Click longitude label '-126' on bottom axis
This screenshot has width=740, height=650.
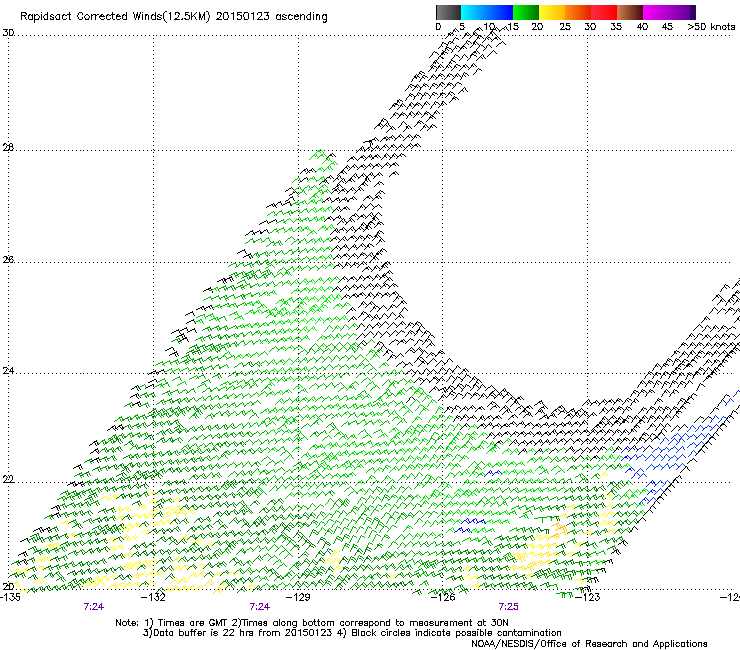coord(443,597)
